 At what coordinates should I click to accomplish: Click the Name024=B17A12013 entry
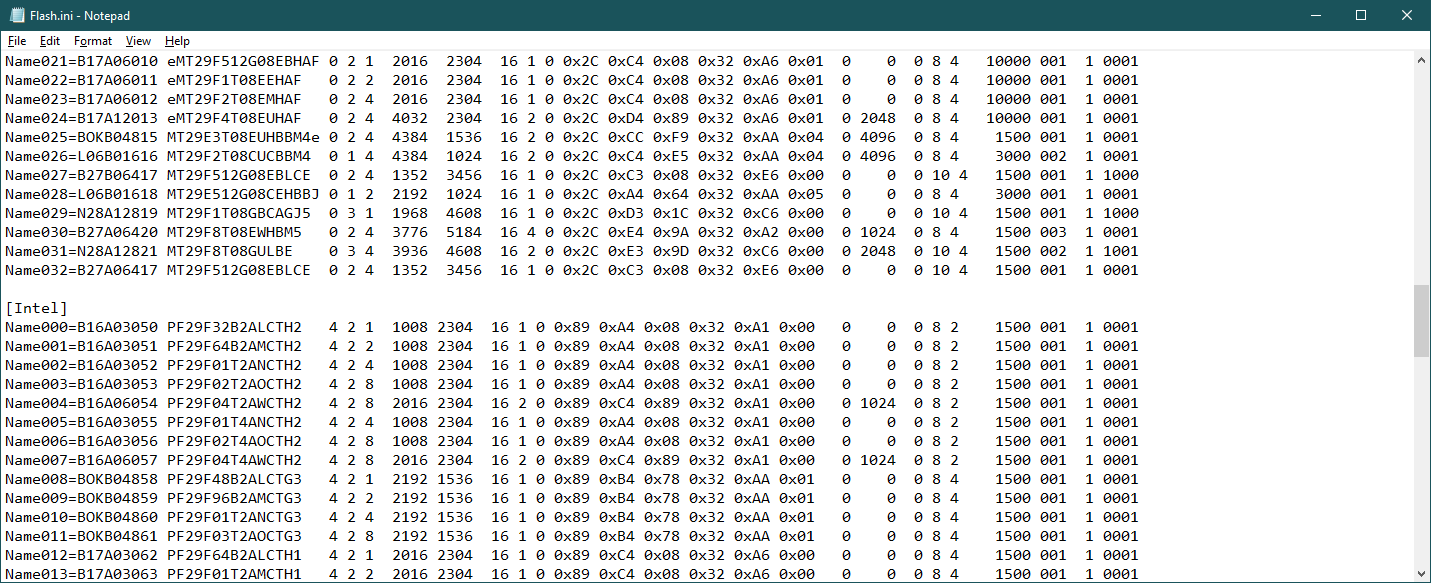81,118
